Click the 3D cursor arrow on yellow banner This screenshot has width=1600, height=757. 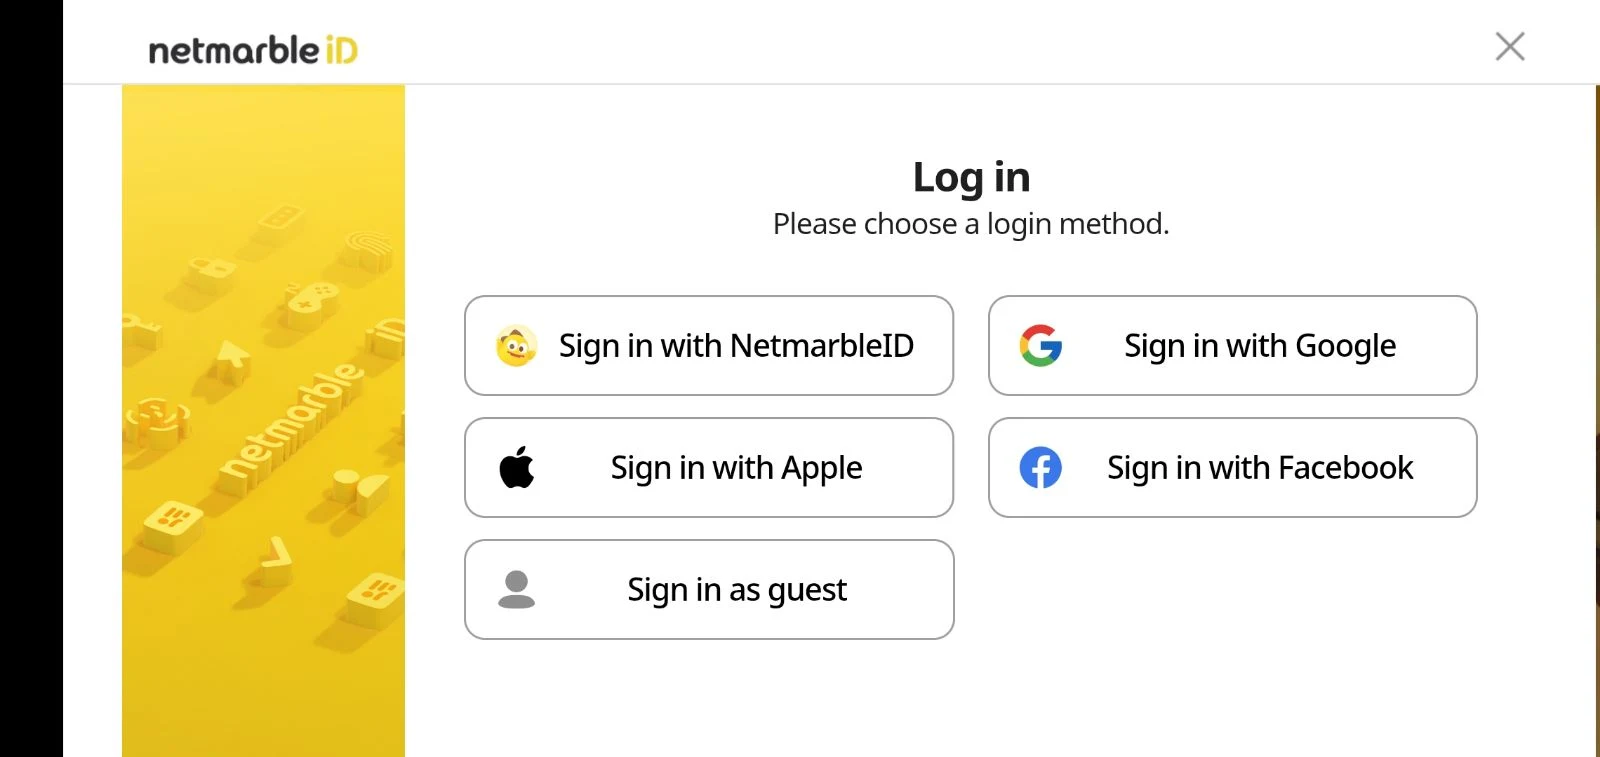pyautogui.click(x=232, y=360)
